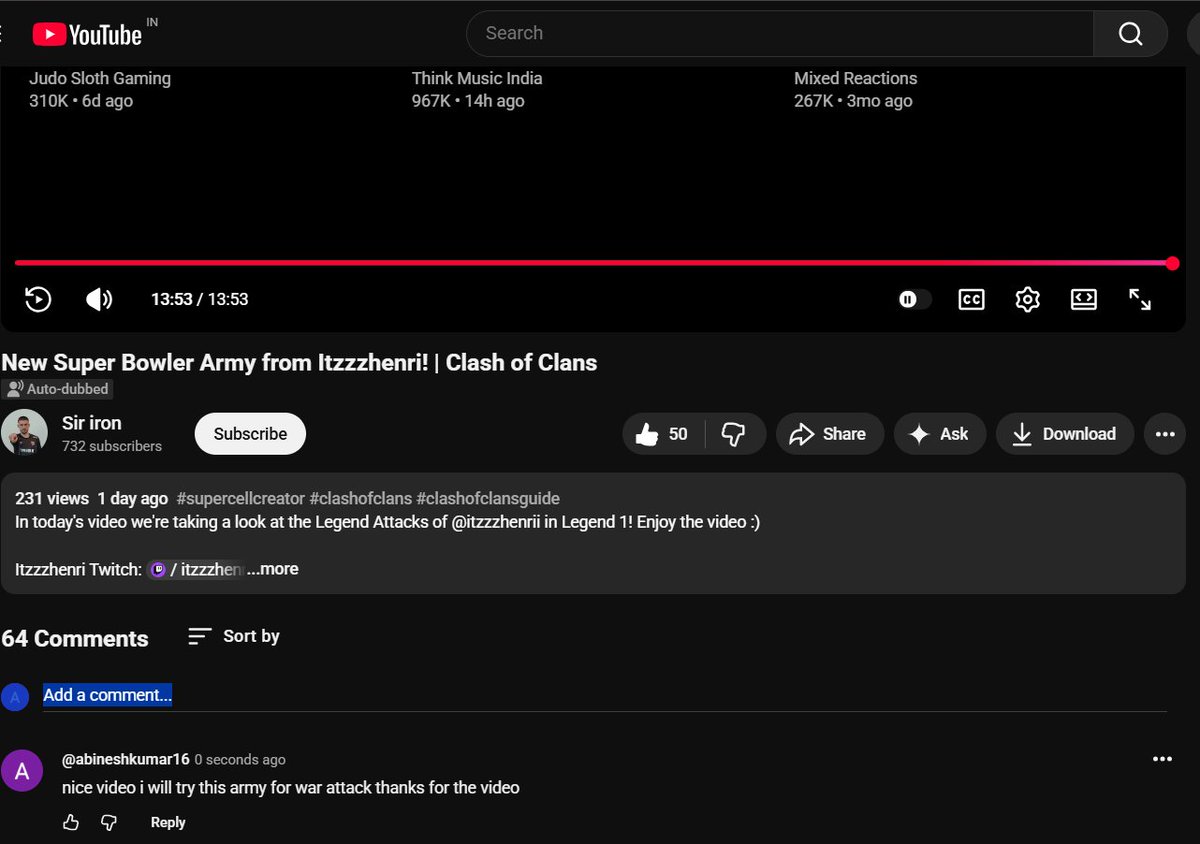The height and width of the screenshot is (844, 1200).
Task: Open the Sort by comments dropdown
Action: 234,636
